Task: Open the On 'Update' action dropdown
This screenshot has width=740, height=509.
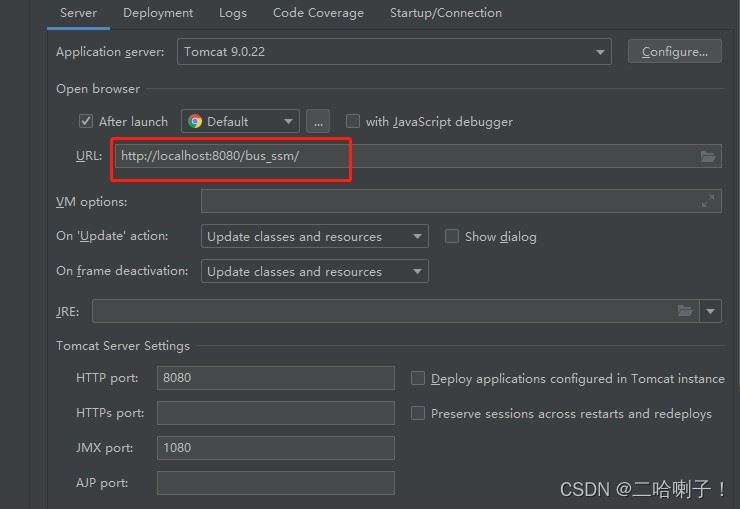Action: click(314, 236)
